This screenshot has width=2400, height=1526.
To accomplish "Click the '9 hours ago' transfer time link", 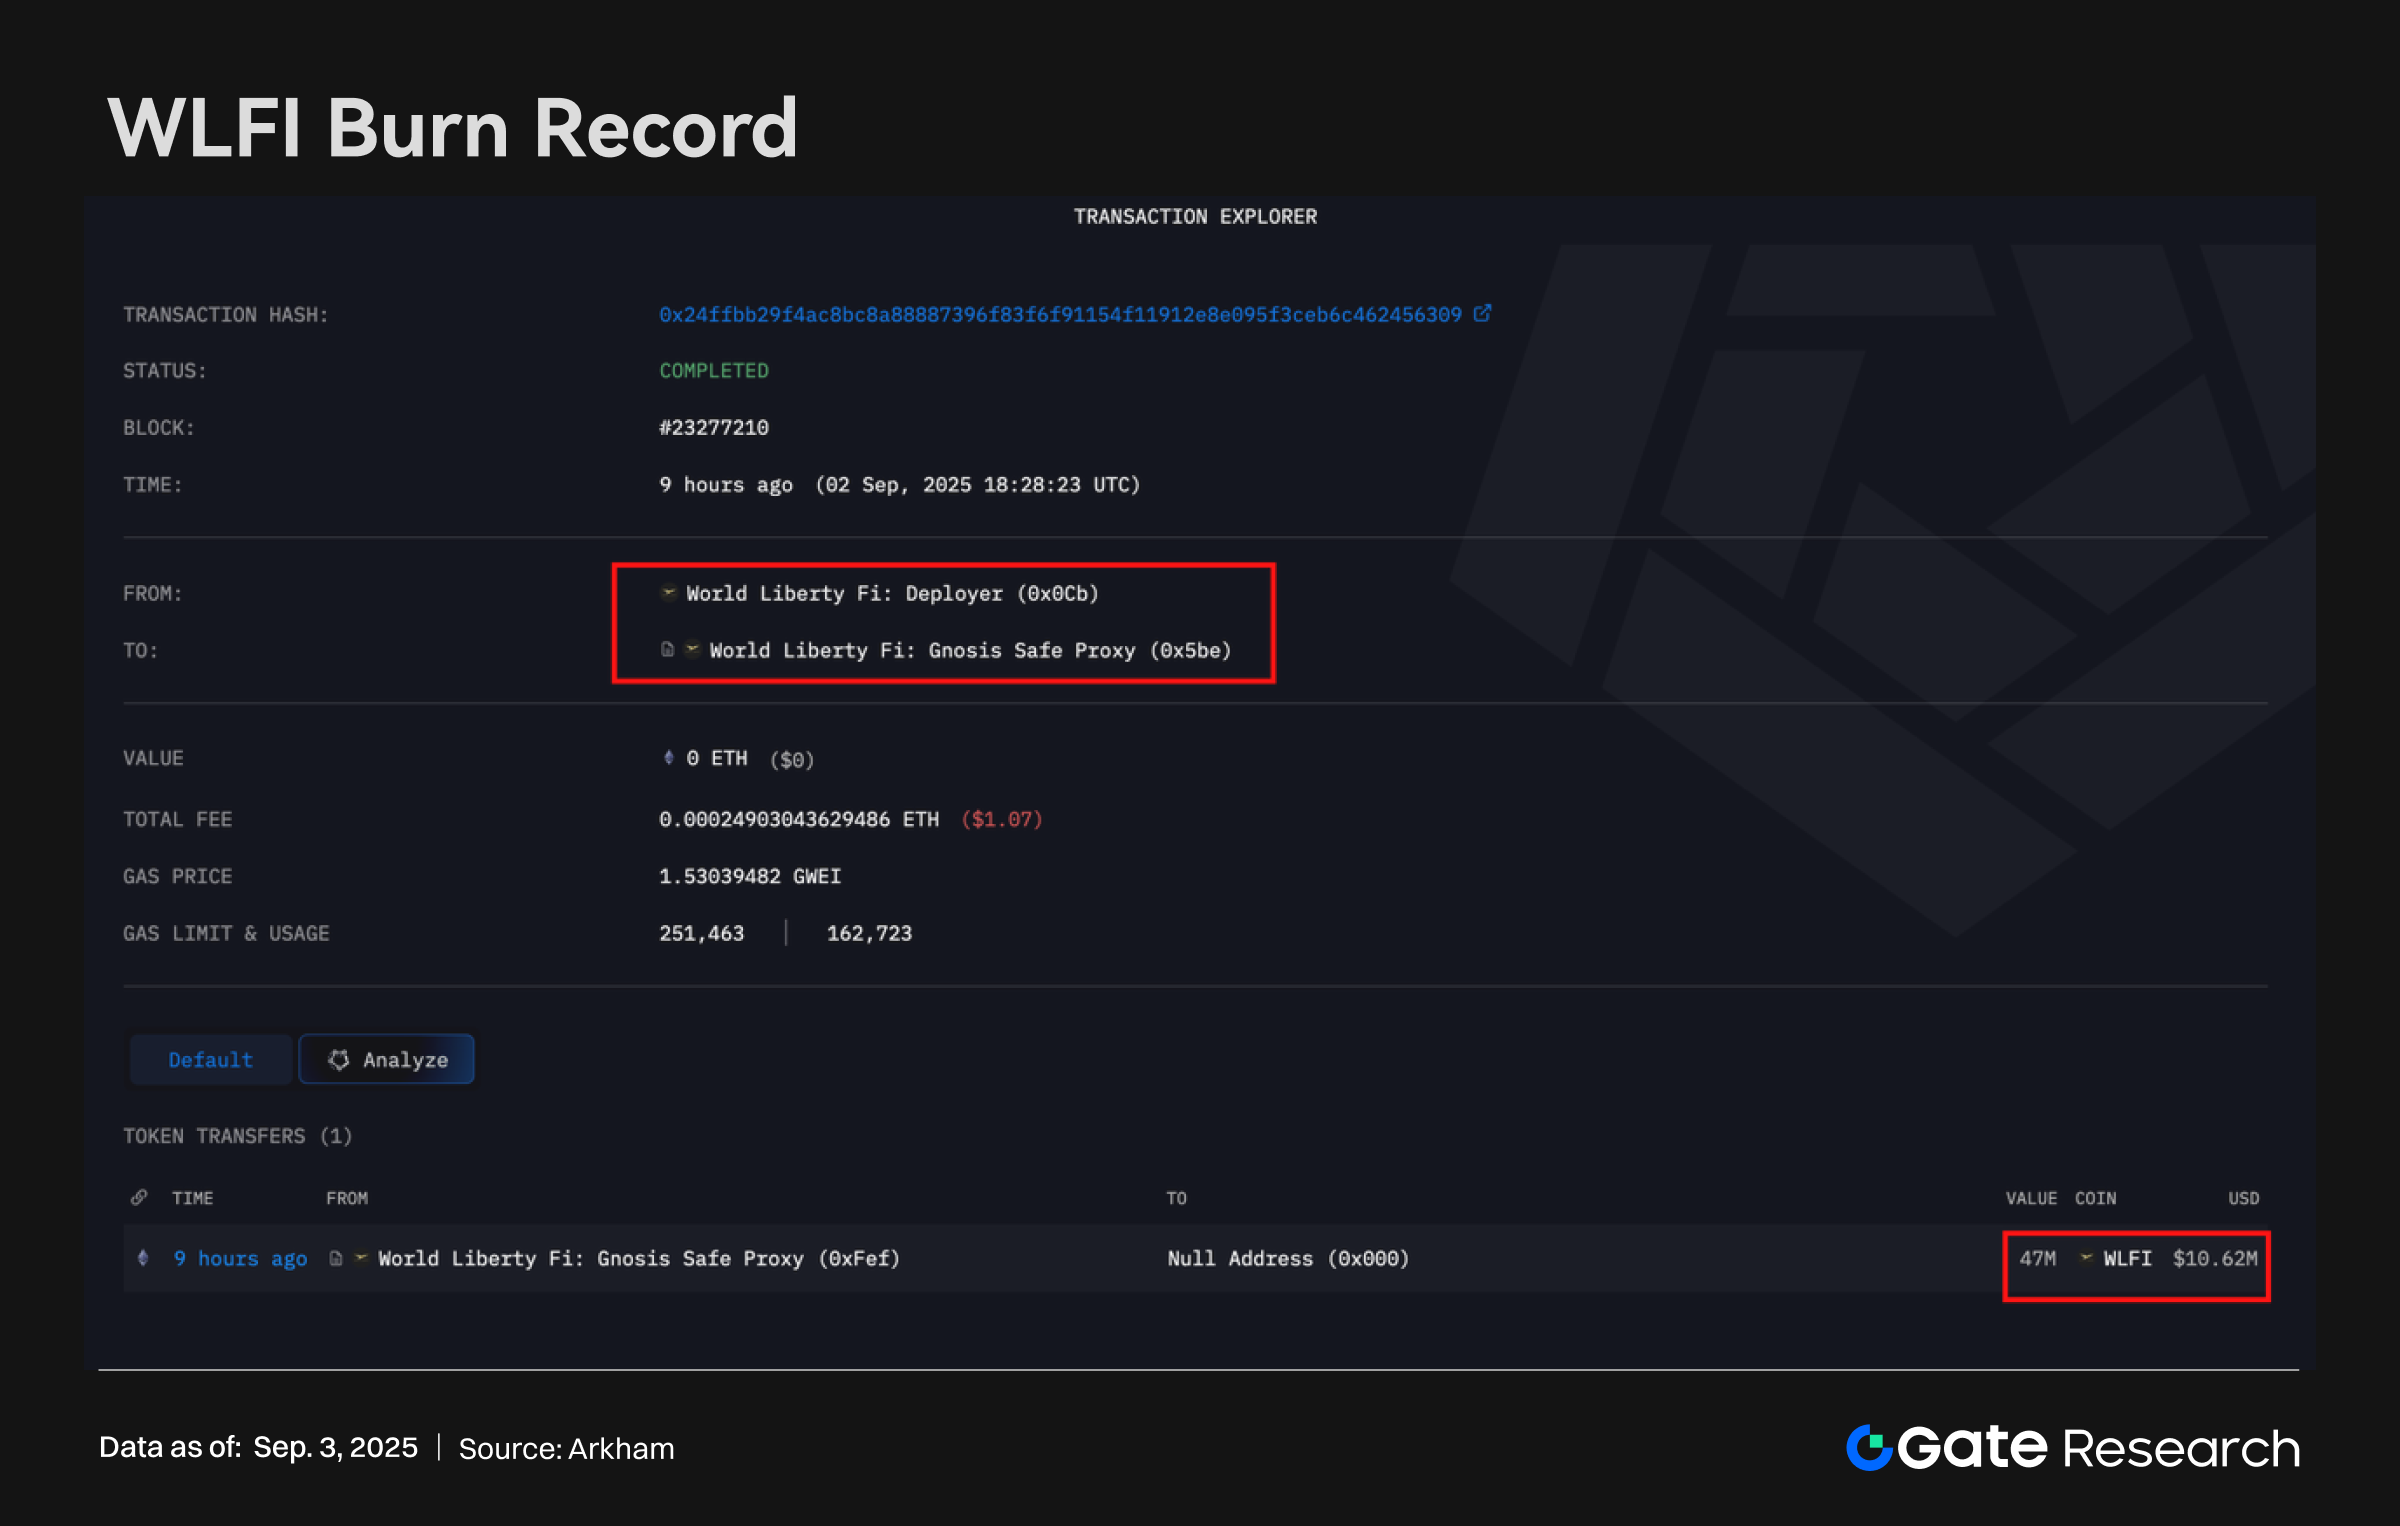I will [x=240, y=1258].
